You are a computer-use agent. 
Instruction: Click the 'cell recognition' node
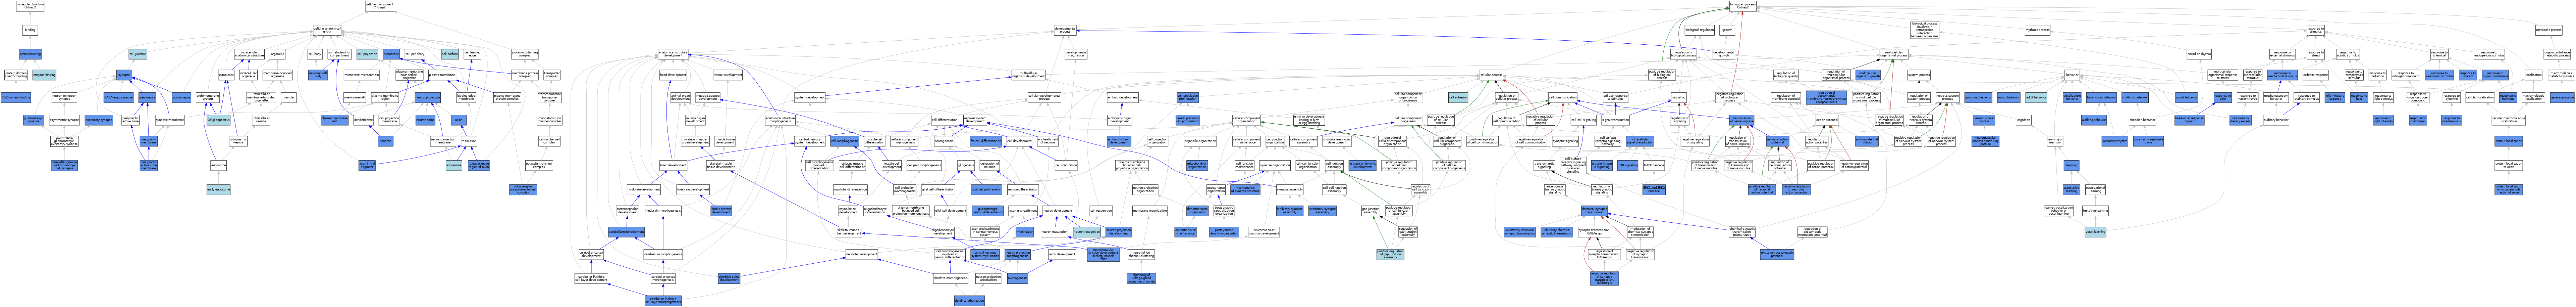click(1101, 210)
